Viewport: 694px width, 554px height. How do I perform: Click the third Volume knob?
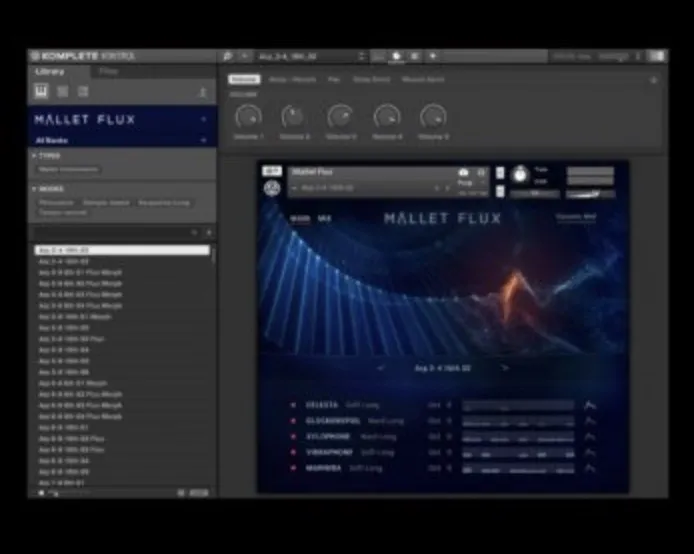340,117
